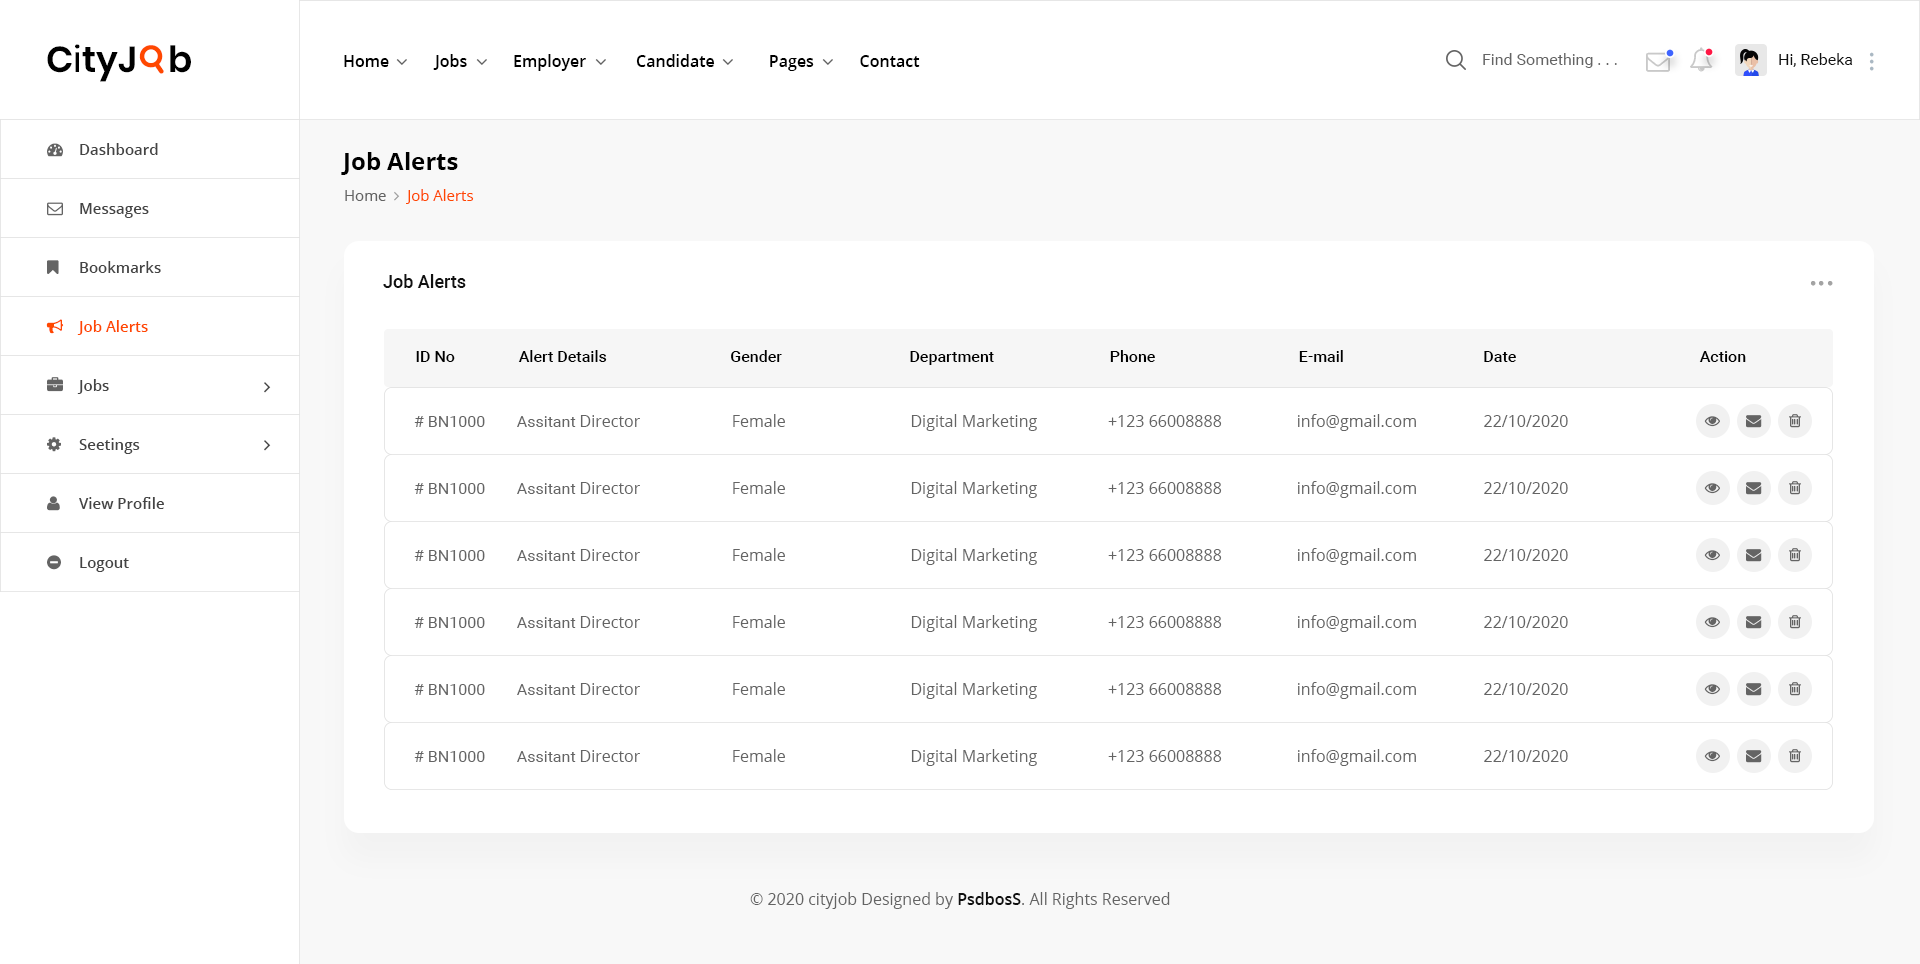
Task: Click the Find Something search field
Action: tap(1549, 60)
